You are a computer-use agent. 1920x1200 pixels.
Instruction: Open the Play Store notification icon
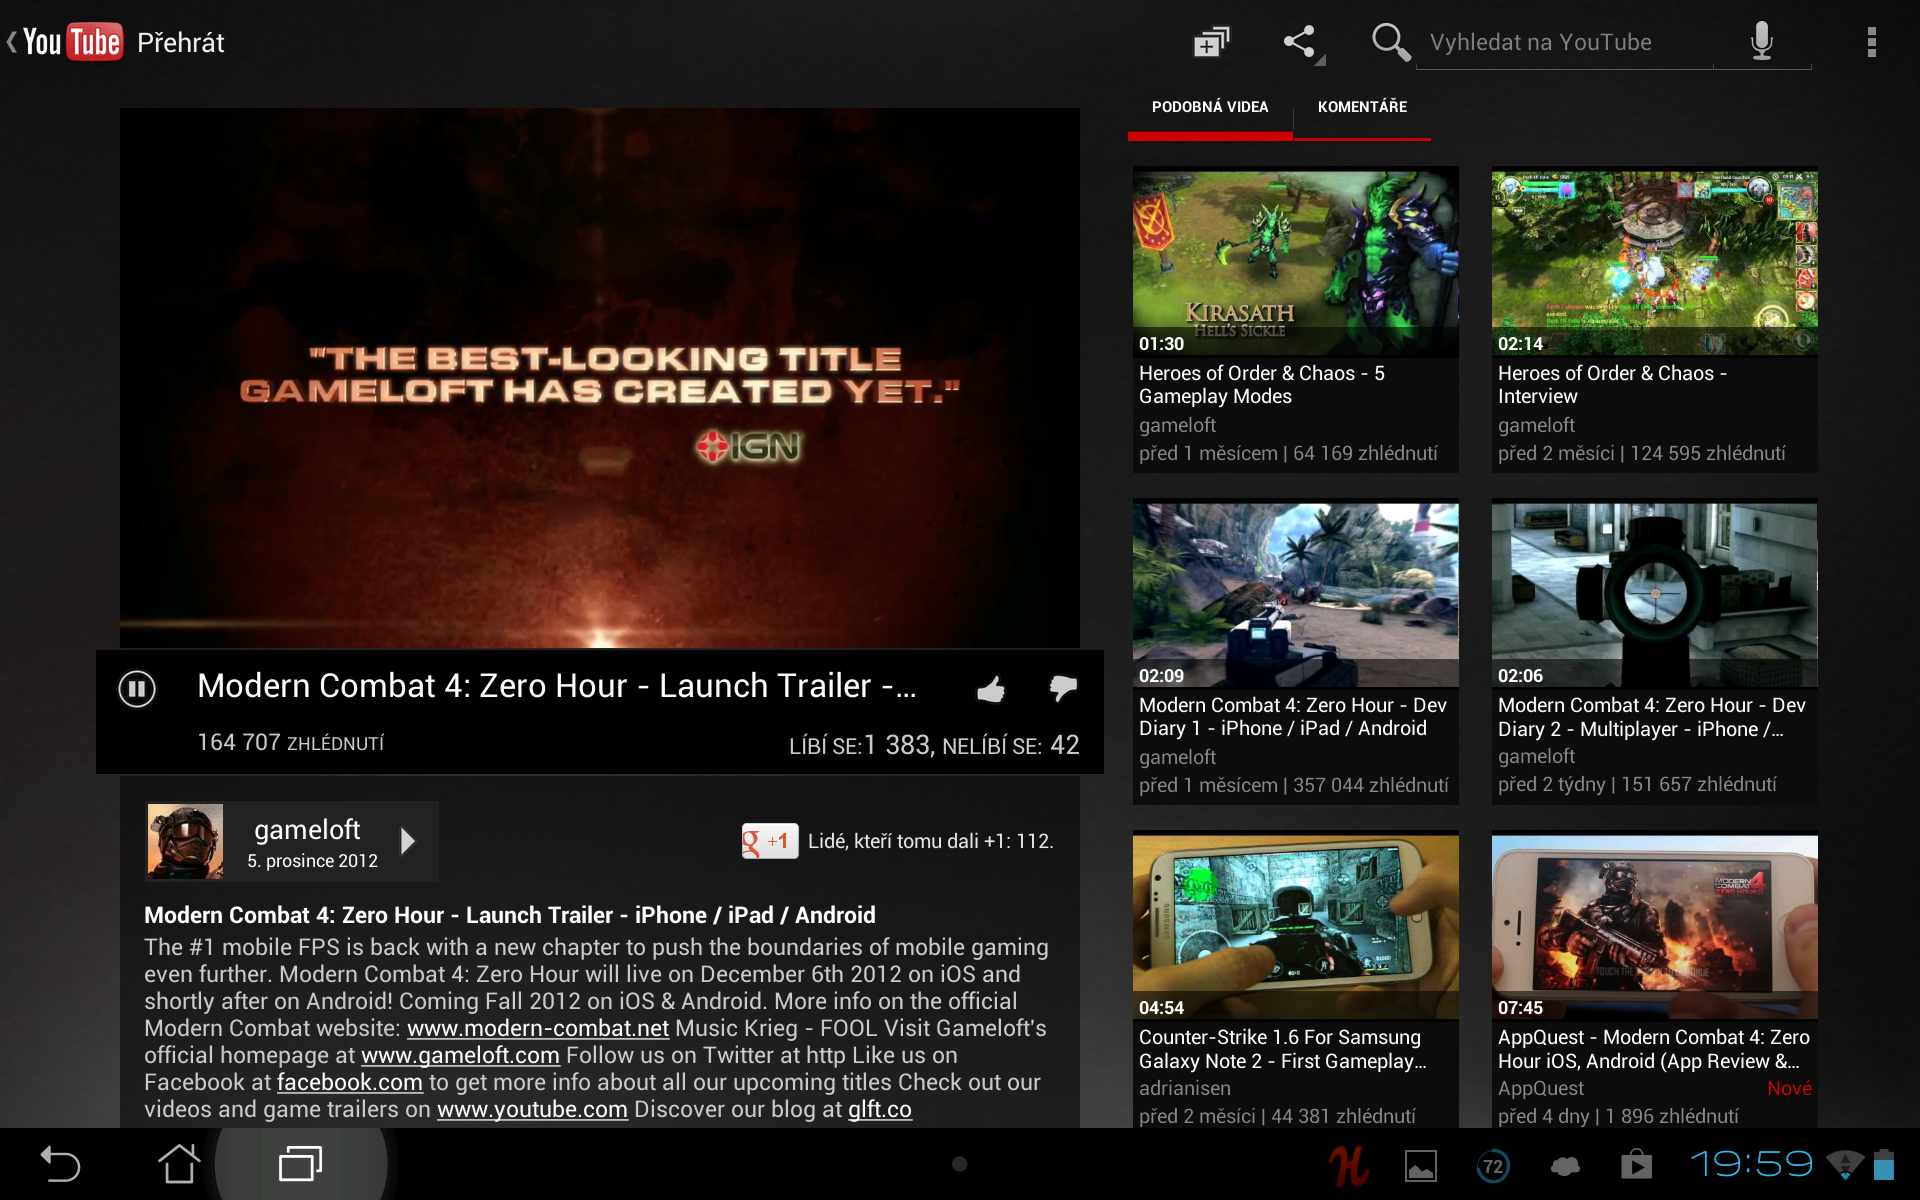1636,1165
